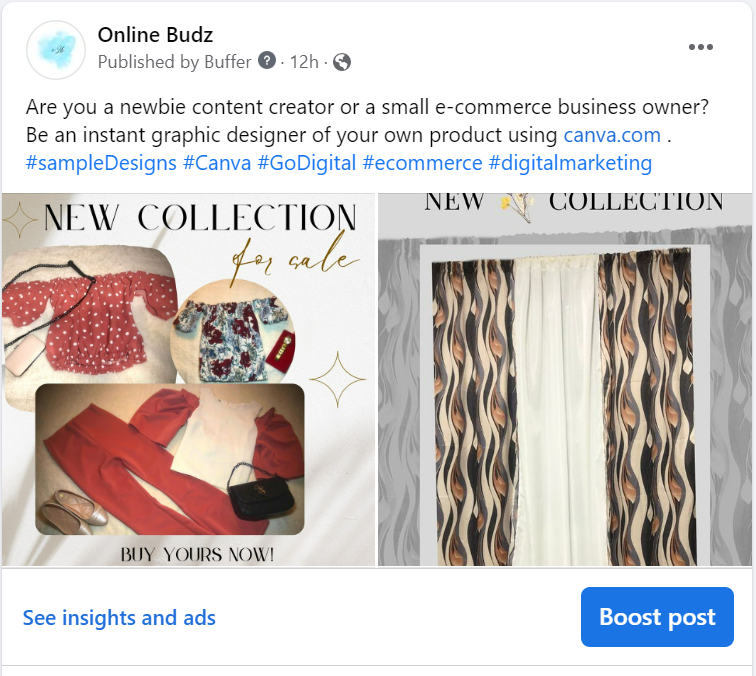Click the #GoDigital hashtag
Viewport: 756px width, 676px height.
point(306,163)
